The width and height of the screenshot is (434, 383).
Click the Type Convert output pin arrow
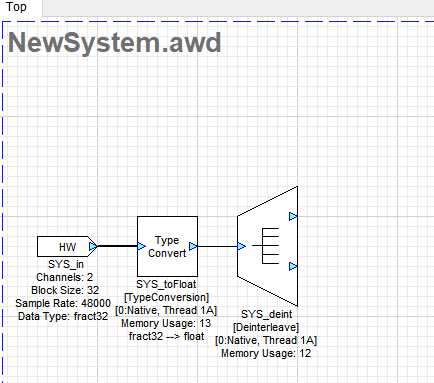pyautogui.click(x=193, y=246)
